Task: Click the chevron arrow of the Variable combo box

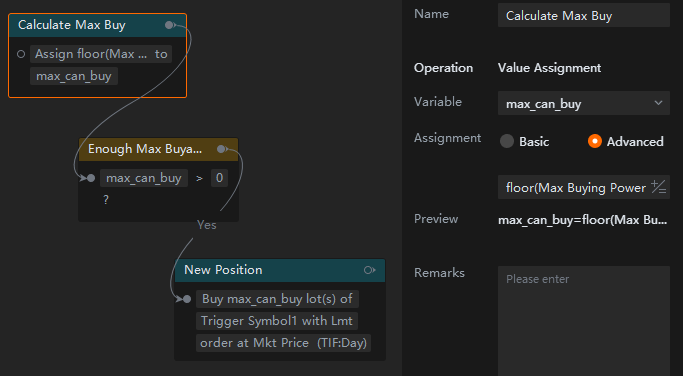Action: pyautogui.click(x=658, y=103)
